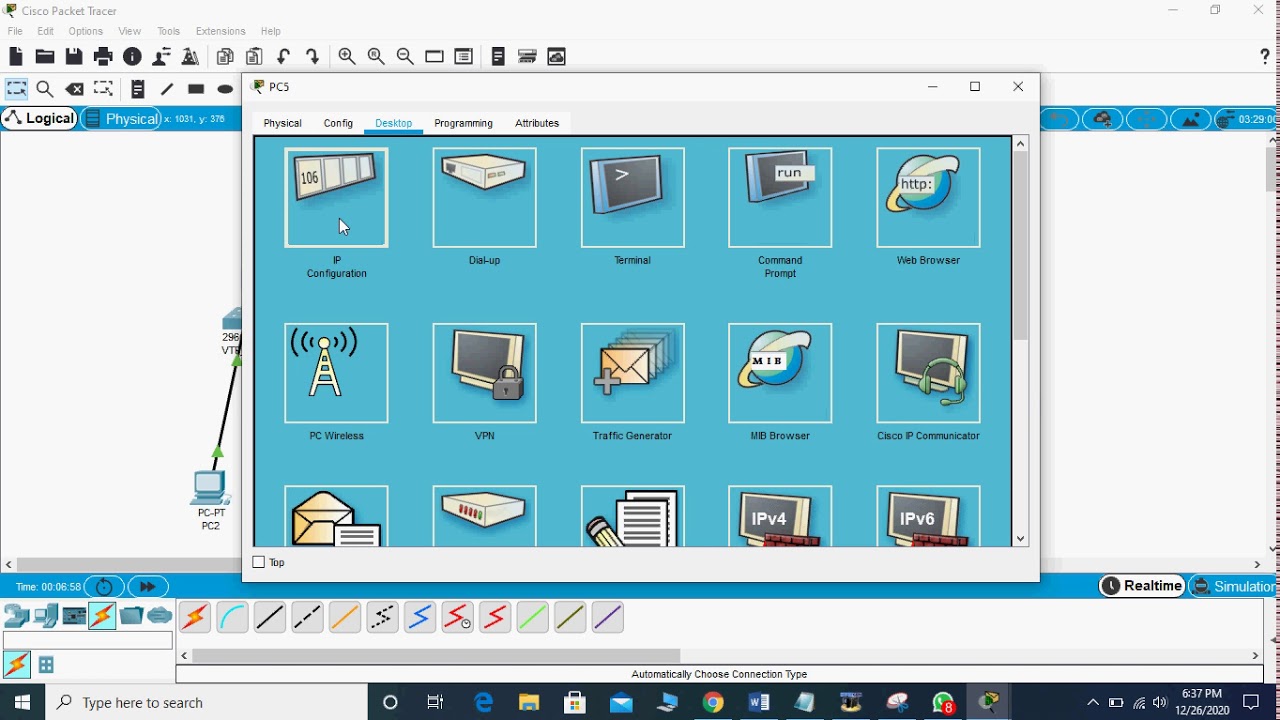The height and width of the screenshot is (720, 1280).
Task: Launch the Terminal app
Action: [632, 197]
